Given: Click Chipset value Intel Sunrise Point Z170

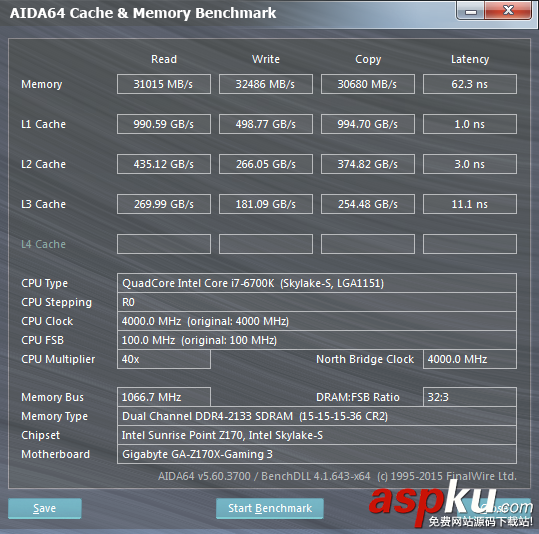Looking at the screenshot, I should pos(317,435).
